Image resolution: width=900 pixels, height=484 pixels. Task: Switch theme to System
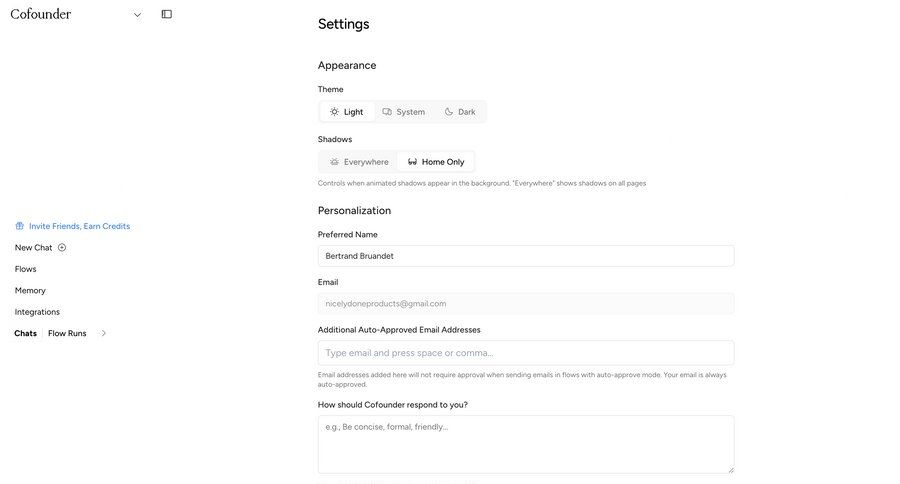click(404, 112)
